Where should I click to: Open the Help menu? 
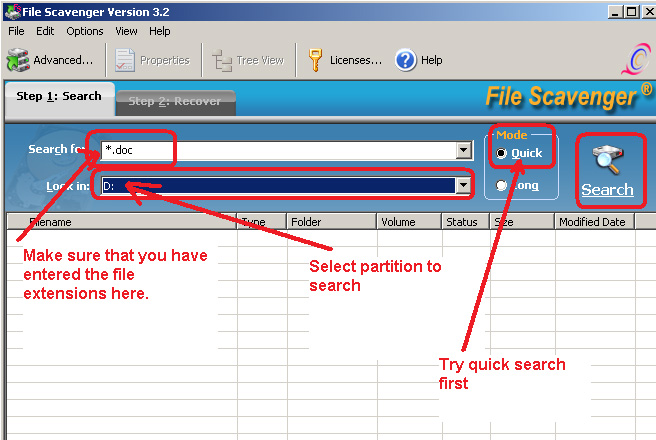click(x=160, y=31)
